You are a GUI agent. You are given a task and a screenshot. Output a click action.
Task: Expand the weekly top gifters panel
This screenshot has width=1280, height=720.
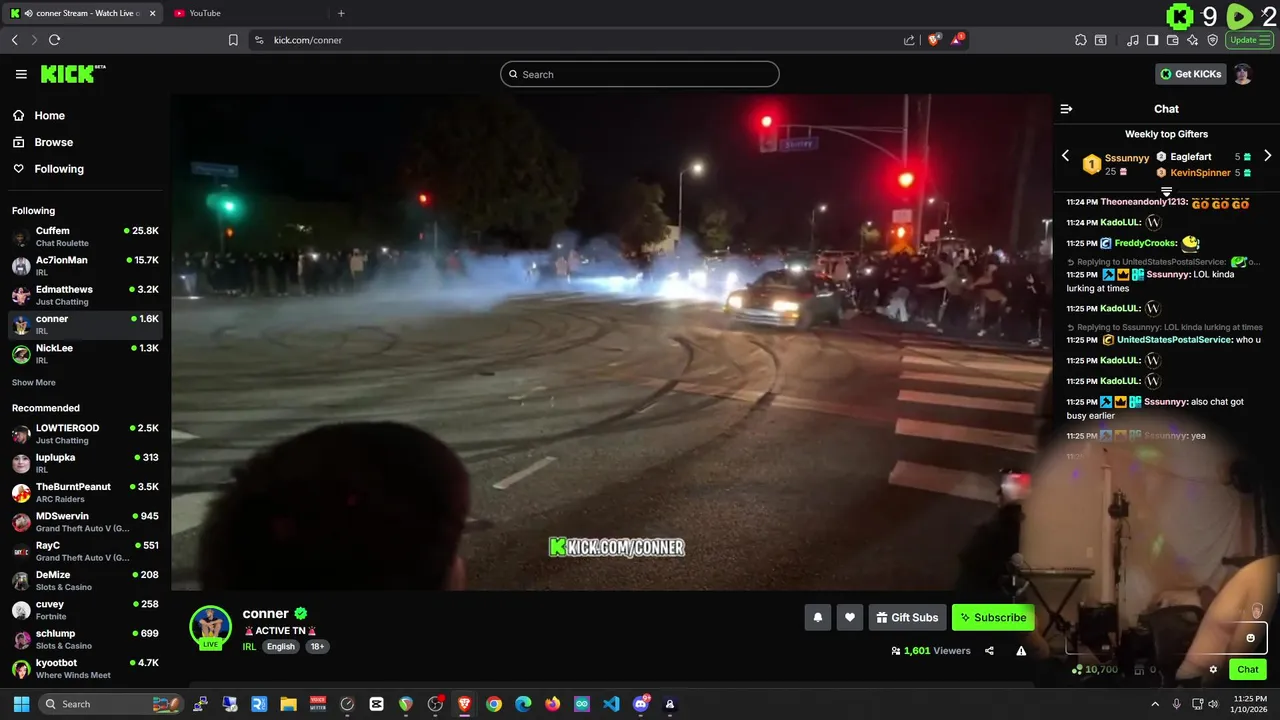coord(1166,191)
